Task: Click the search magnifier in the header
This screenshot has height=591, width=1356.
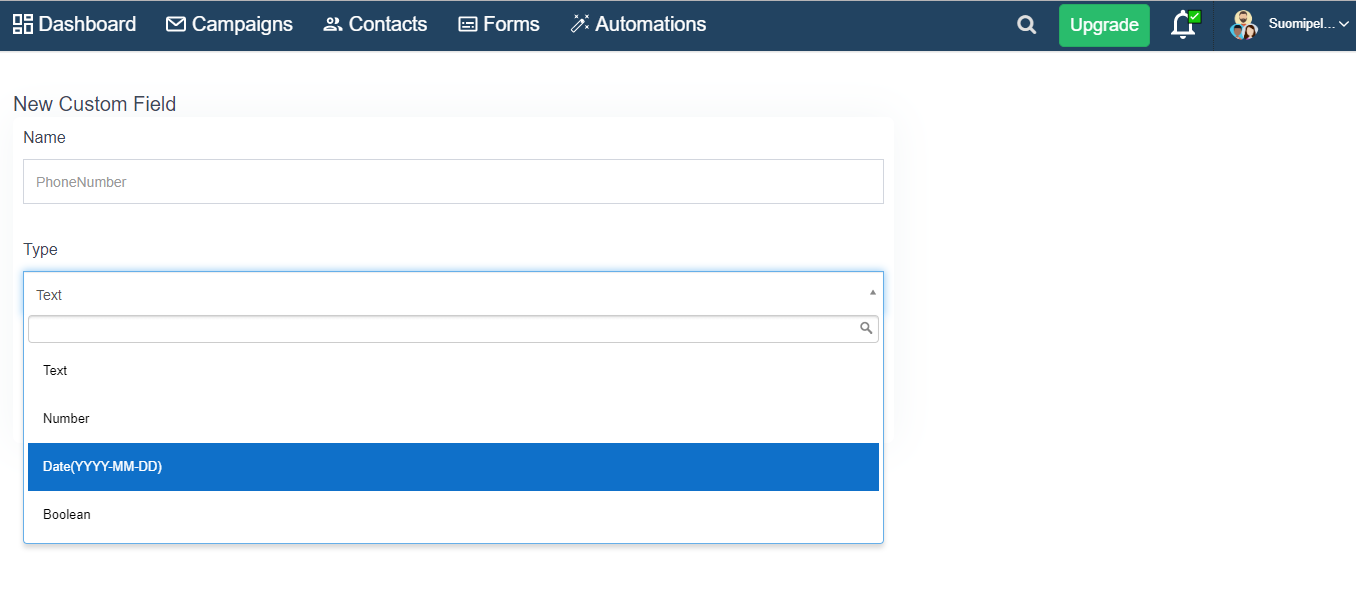Action: coord(1026,25)
